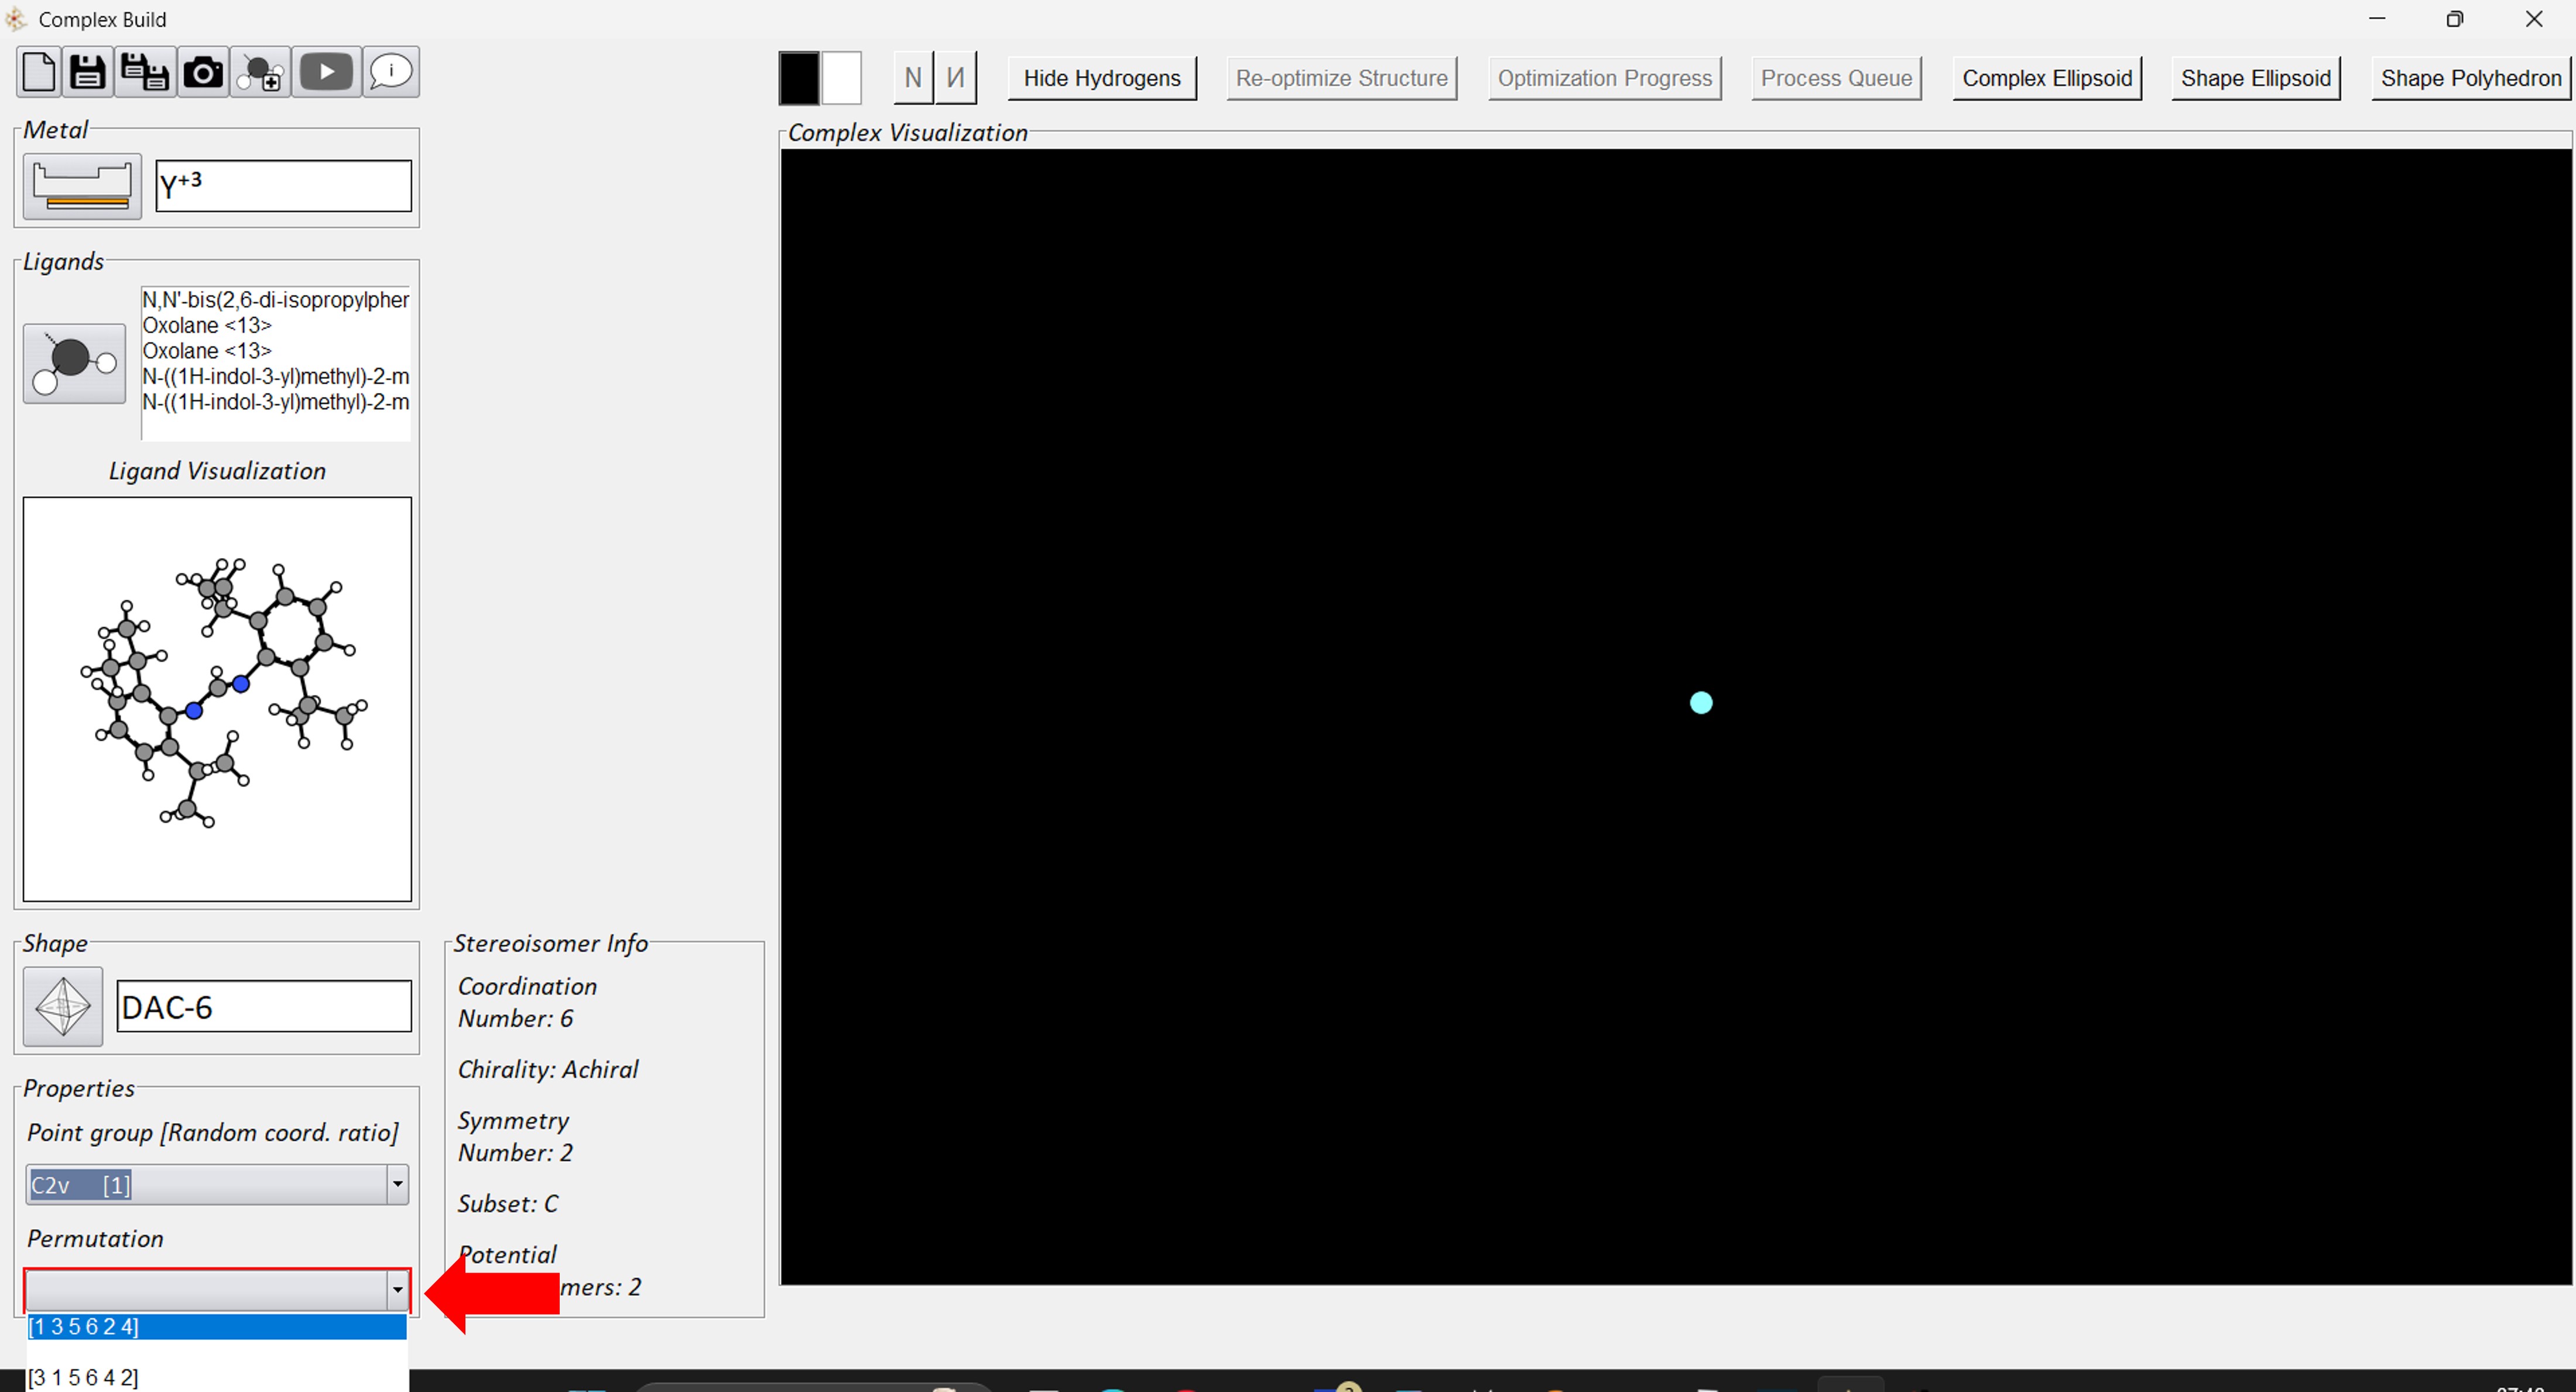Click the double floppy save-all icon
The width and height of the screenshot is (2576, 1392).
tap(145, 72)
